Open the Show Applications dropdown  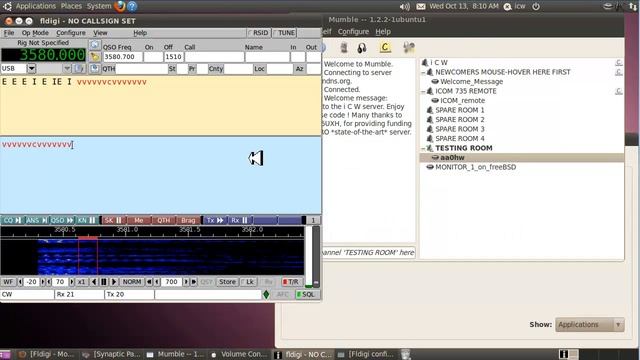tap(589, 325)
